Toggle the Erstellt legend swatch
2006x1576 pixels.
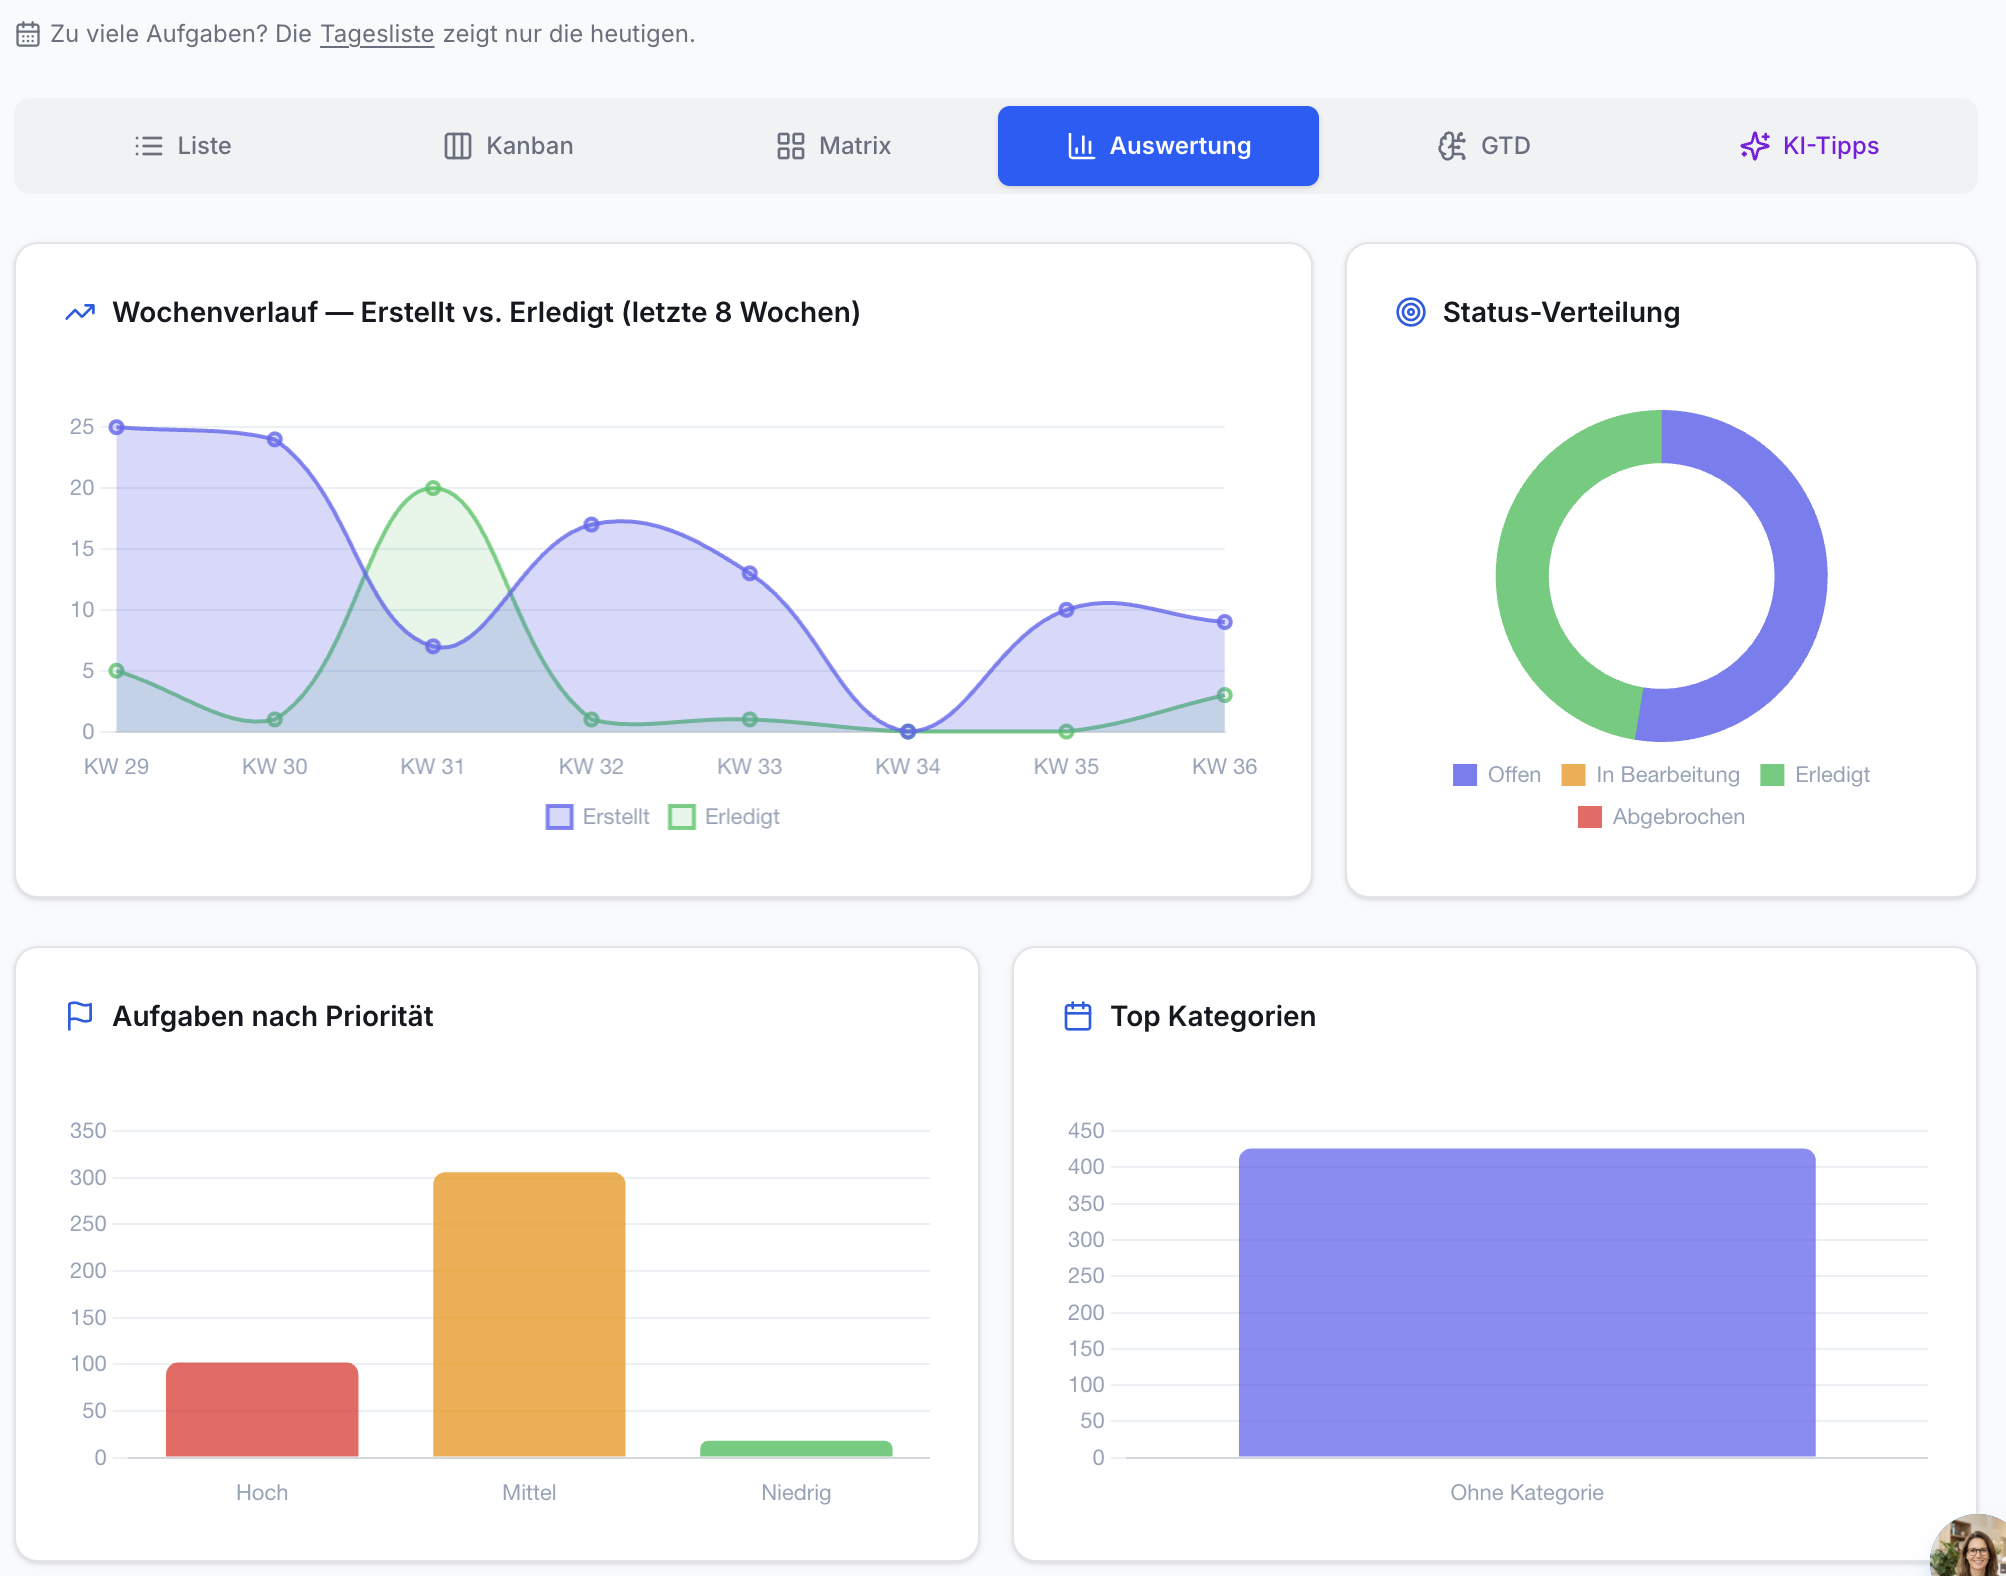559,817
